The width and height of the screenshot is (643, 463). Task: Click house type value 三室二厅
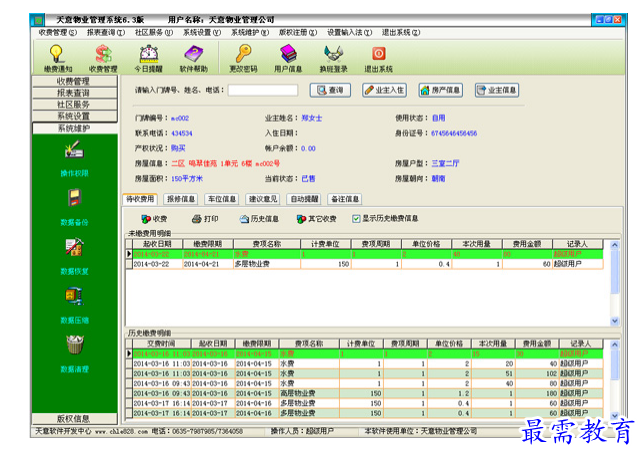pyautogui.click(x=445, y=163)
